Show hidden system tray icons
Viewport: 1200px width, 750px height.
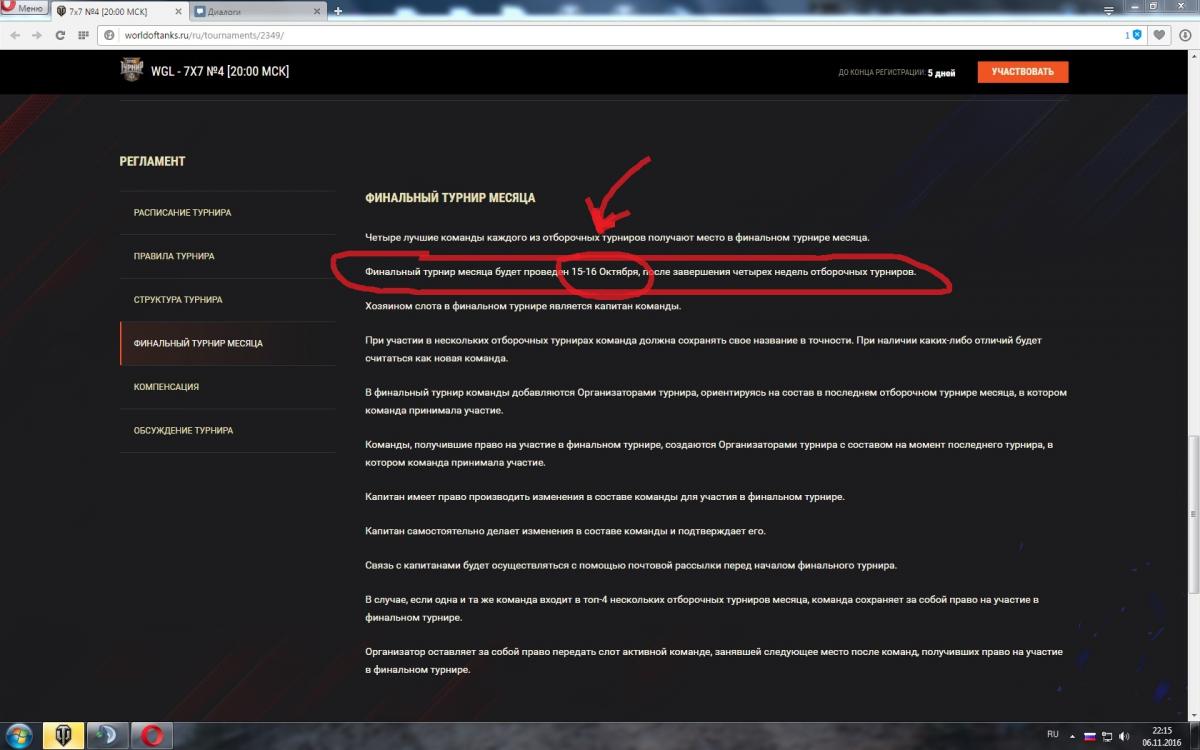tap(1072, 735)
